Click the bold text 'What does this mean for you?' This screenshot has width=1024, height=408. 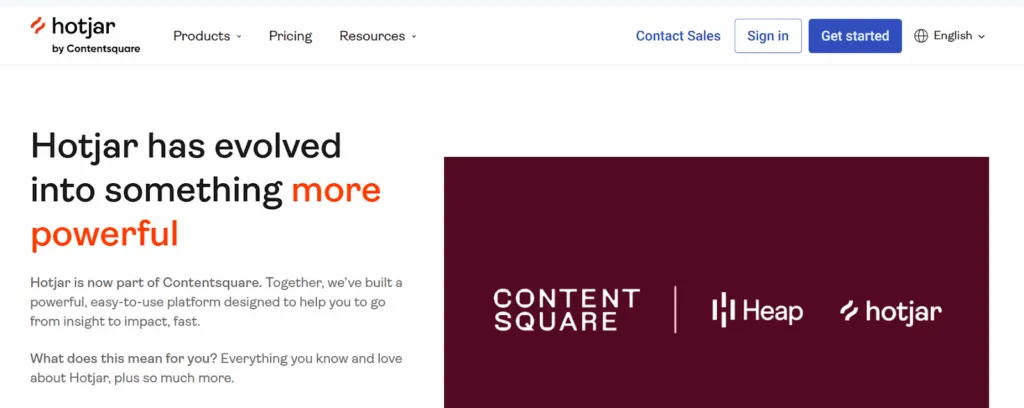(x=124, y=359)
